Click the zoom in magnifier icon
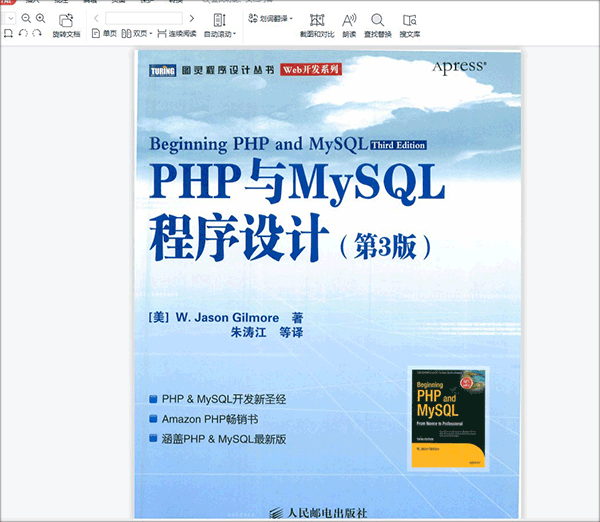Image resolution: width=600 pixels, height=522 pixels. tap(40, 18)
